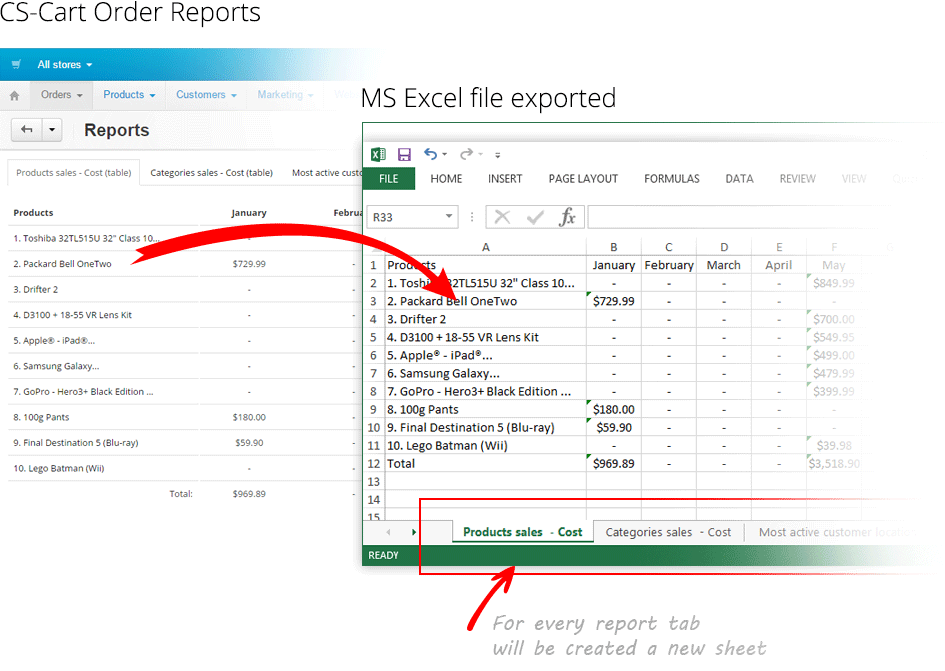The width and height of the screenshot is (945, 671).
Task: Customize the Quick Access Toolbar dropdown
Action: pos(497,155)
